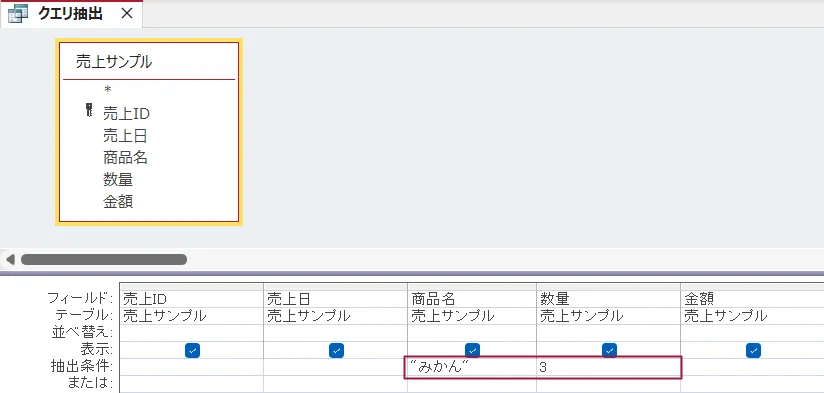Screen dimensions: 824x393
Task: Click the "みかん" criteria cell
Action: [471, 367]
